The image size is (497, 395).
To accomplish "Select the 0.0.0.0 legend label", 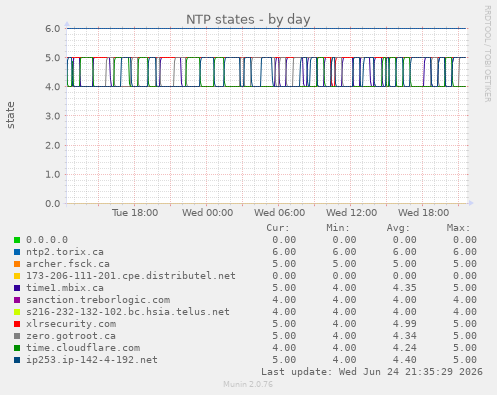I will [x=47, y=240].
